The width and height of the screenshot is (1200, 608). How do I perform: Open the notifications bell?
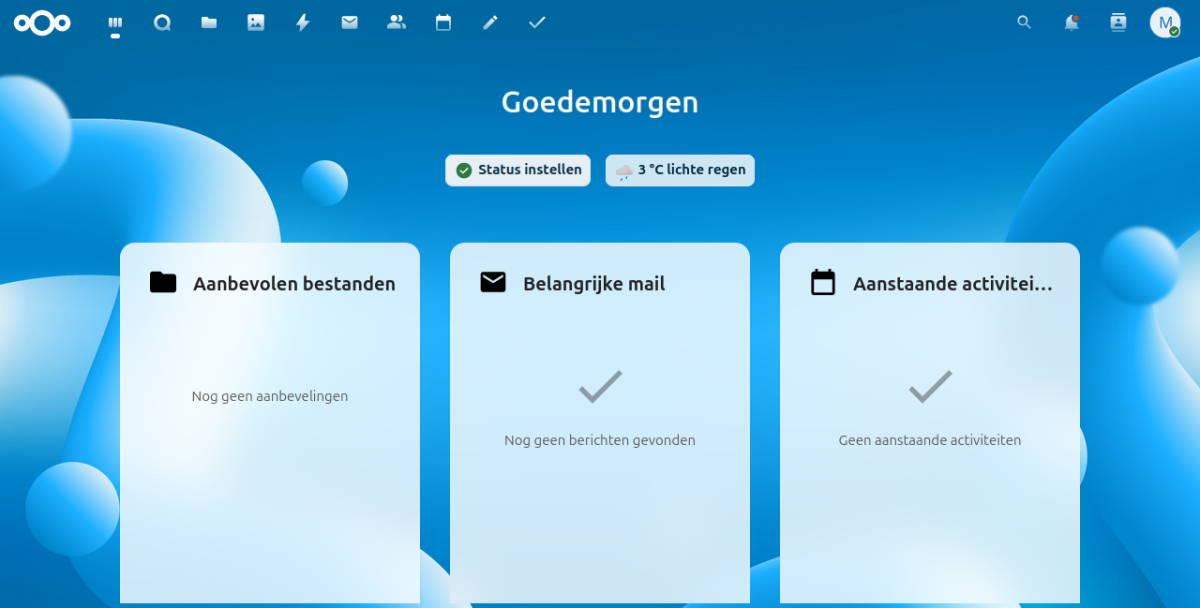point(1071,23)
